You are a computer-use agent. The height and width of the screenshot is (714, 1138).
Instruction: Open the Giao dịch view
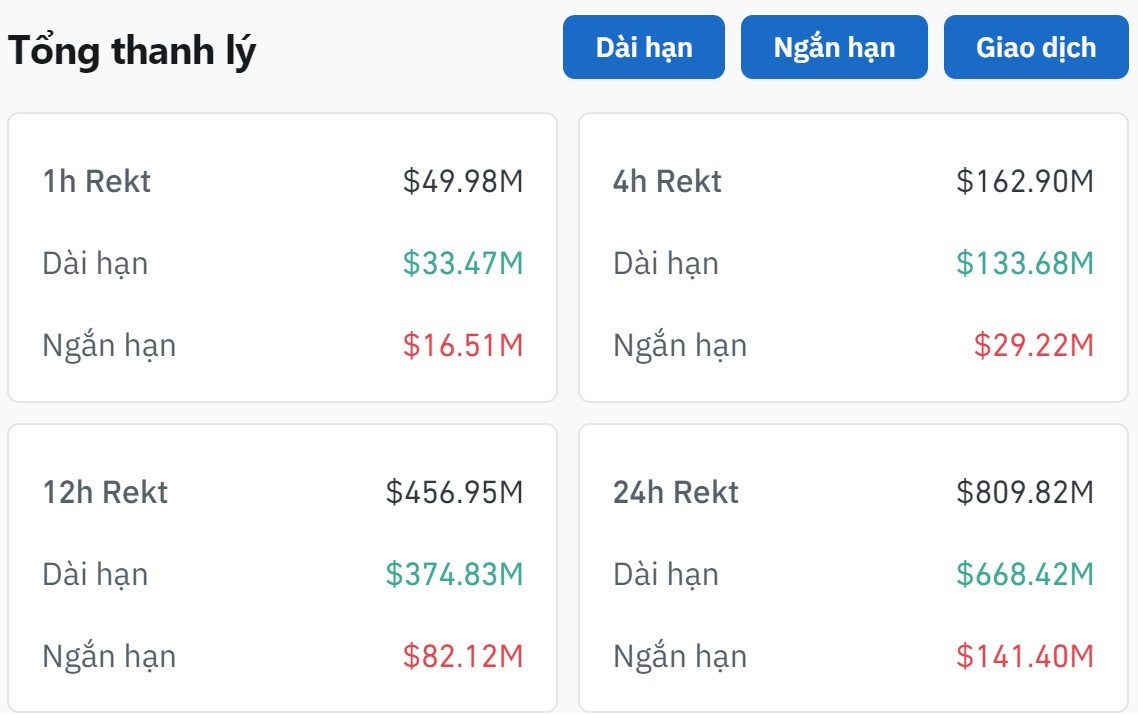[1035, 46]
